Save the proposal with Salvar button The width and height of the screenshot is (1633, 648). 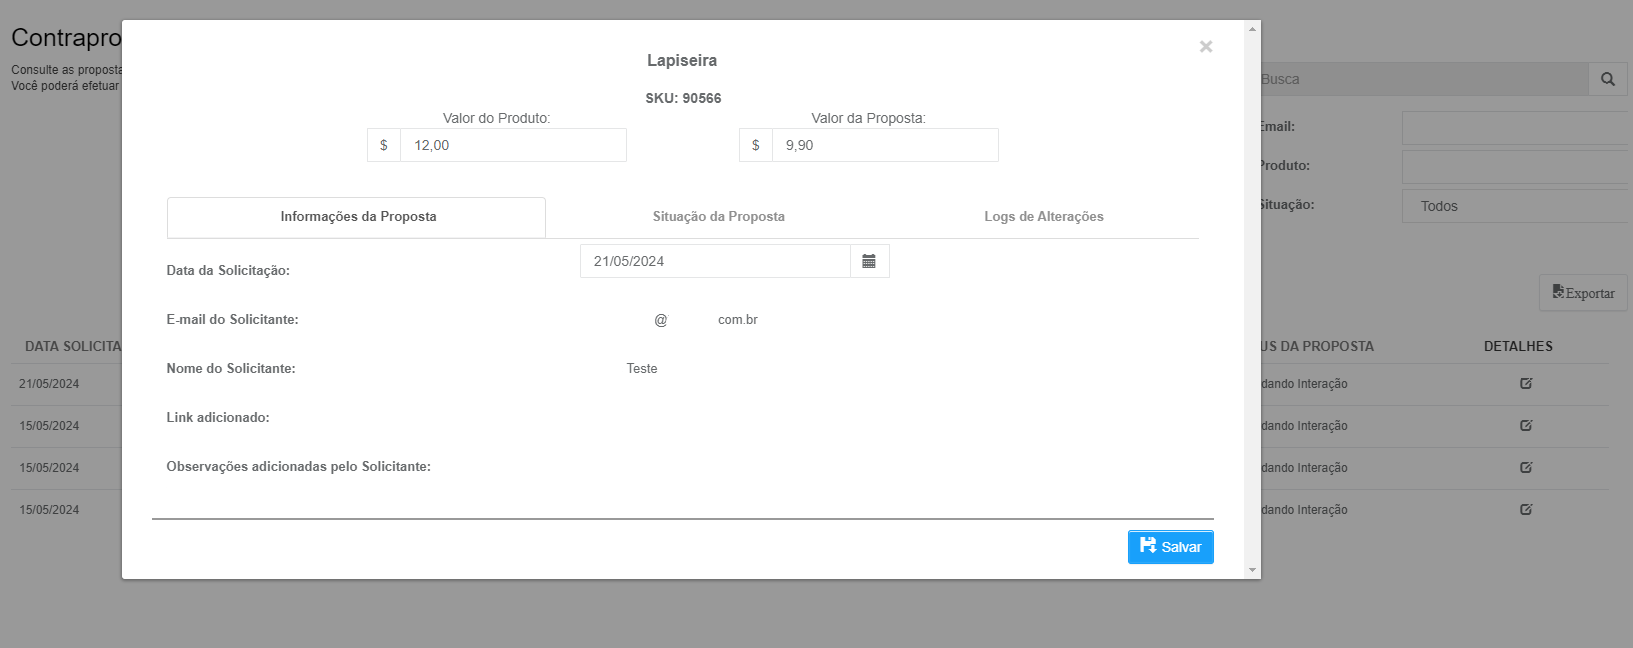1170,547
